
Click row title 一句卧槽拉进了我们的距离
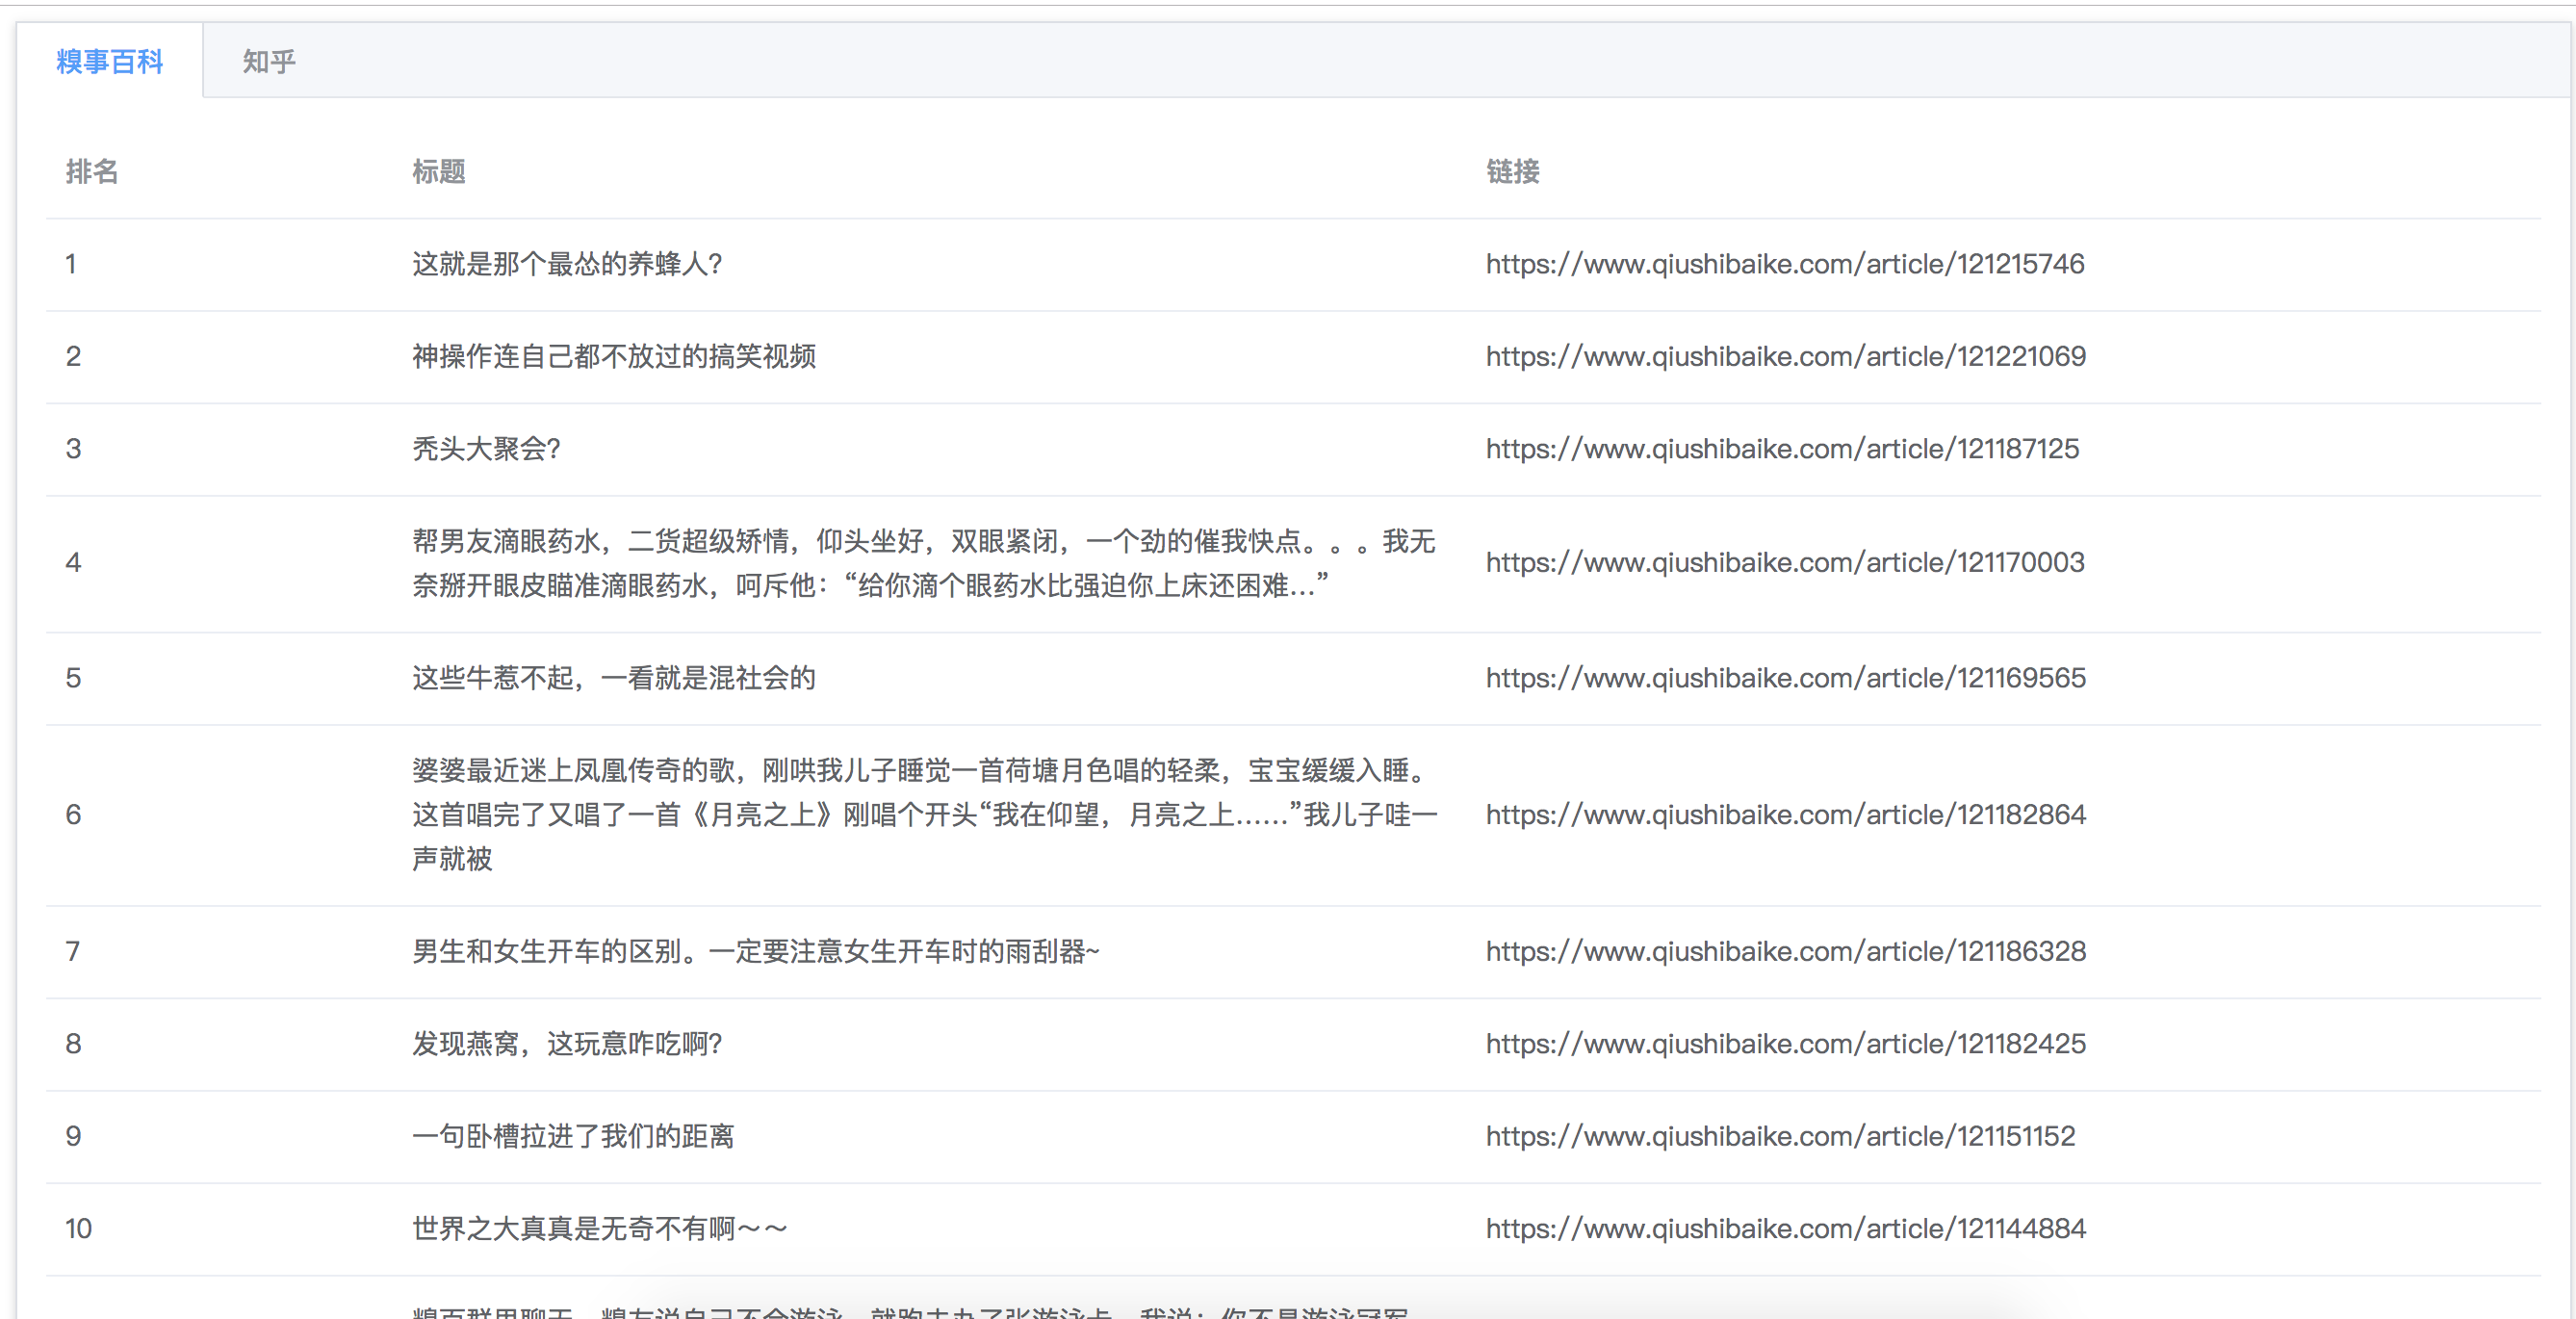[x=573, y=1137]
